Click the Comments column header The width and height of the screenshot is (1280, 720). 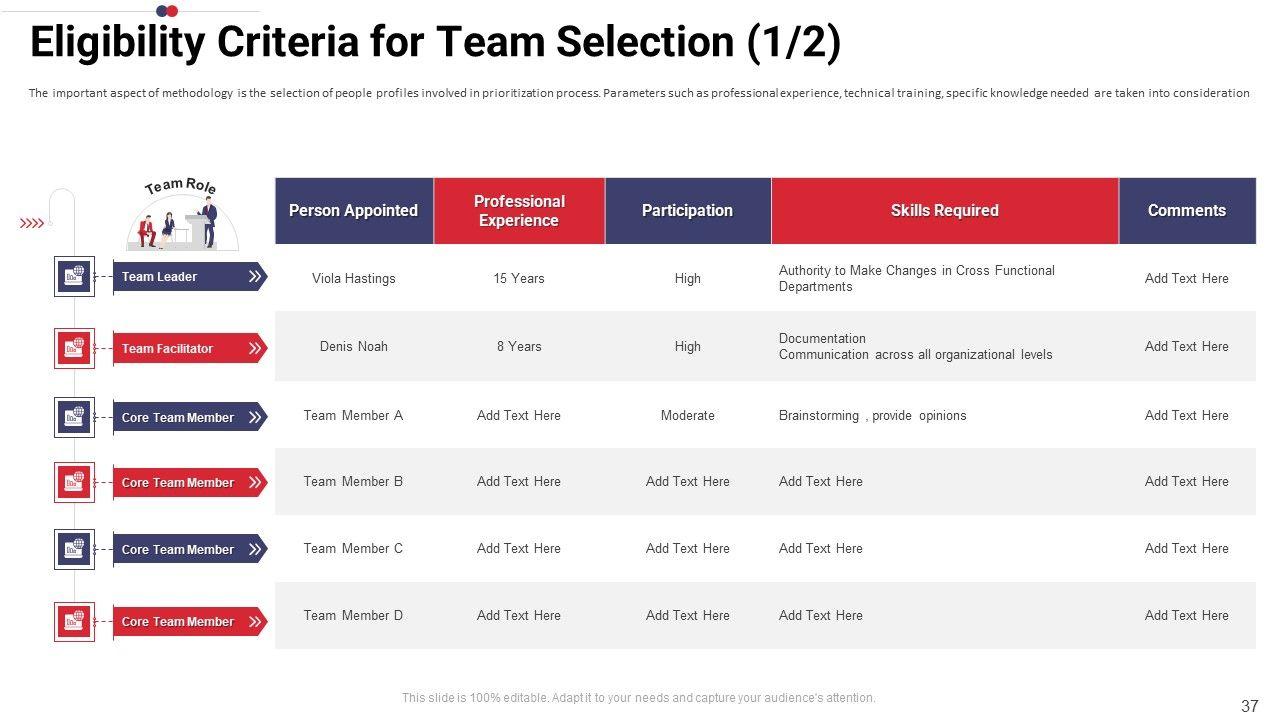pyautogui.click(x=1187, y=211)
